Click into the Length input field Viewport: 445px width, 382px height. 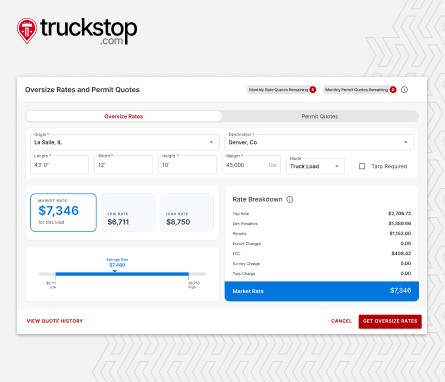[x=60, y=165]
